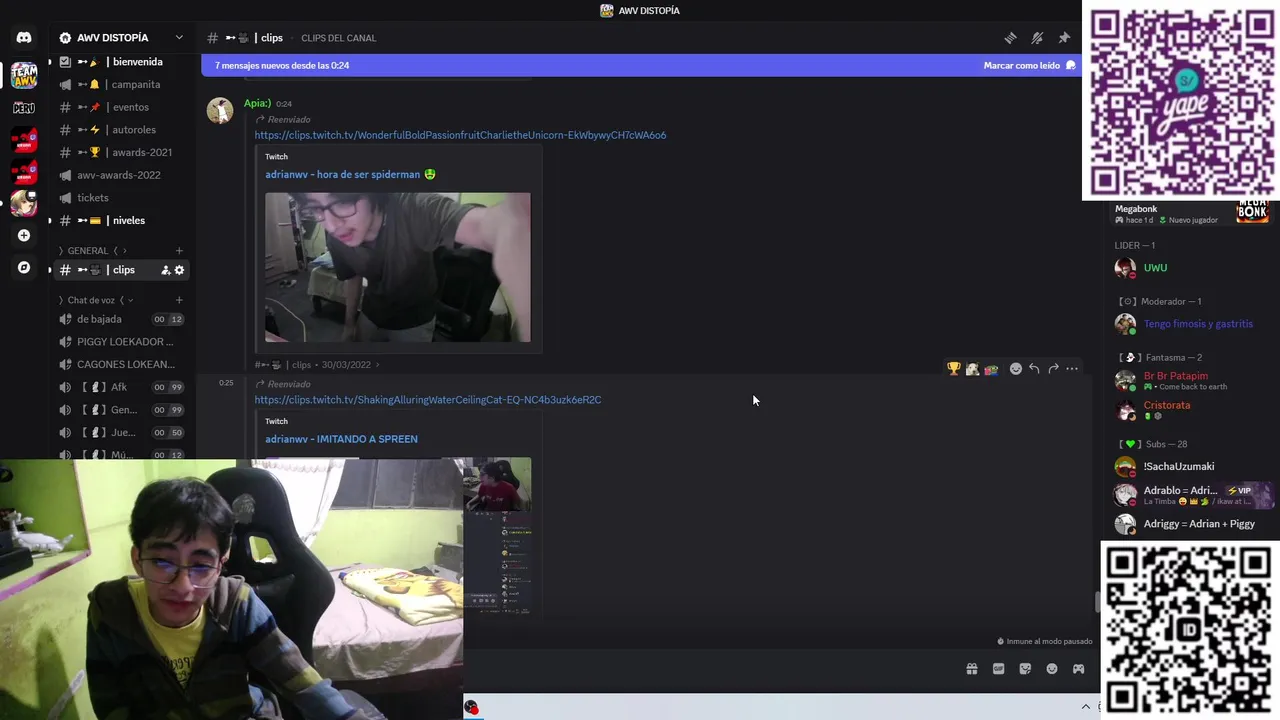
Task: Open the anime avatar server icon
Action: [24, 203]
